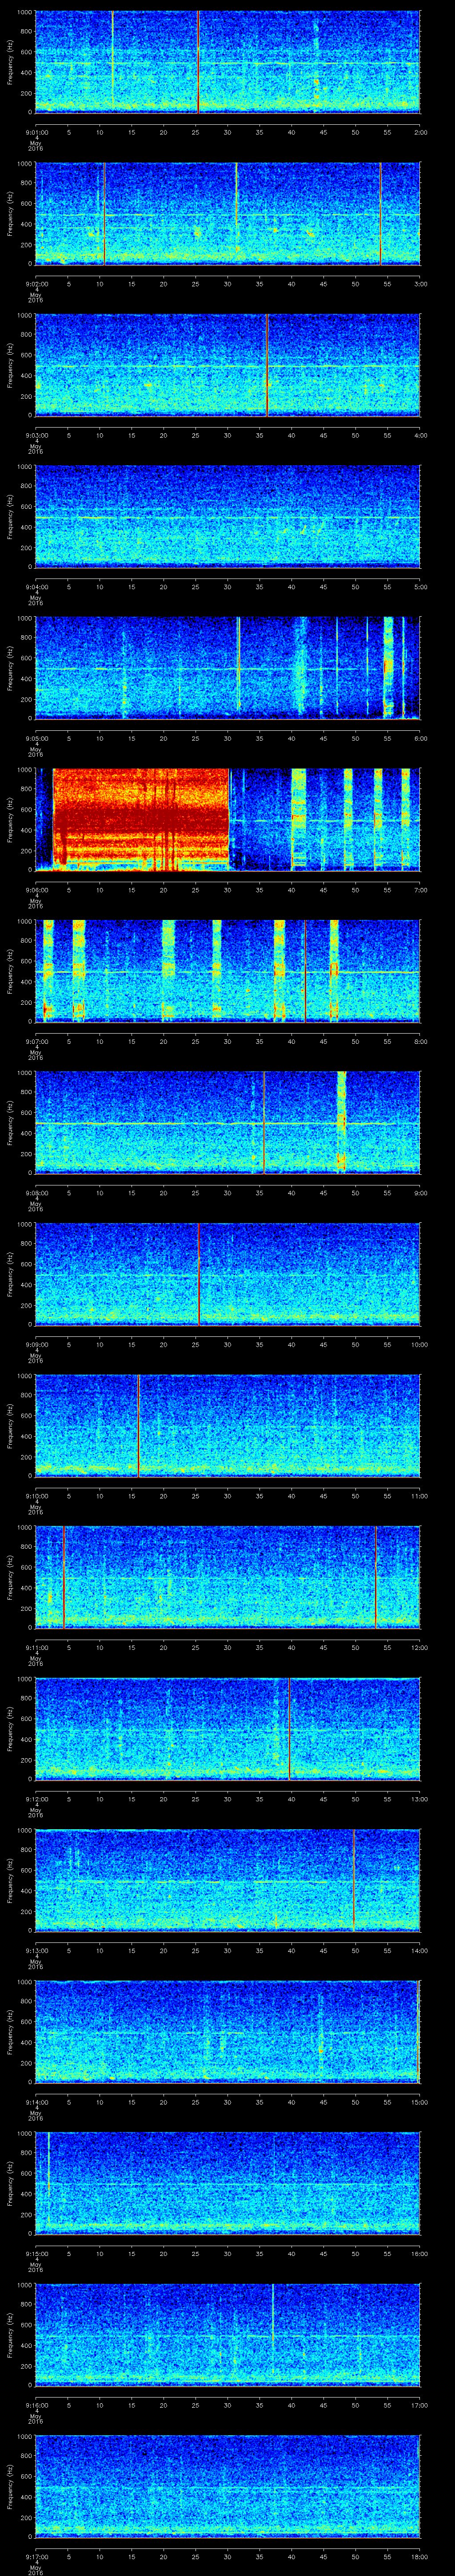This screenshot has height=2576, width=455.
Task: Click the '9:09:00' time label
Action: pos(36,1344)
